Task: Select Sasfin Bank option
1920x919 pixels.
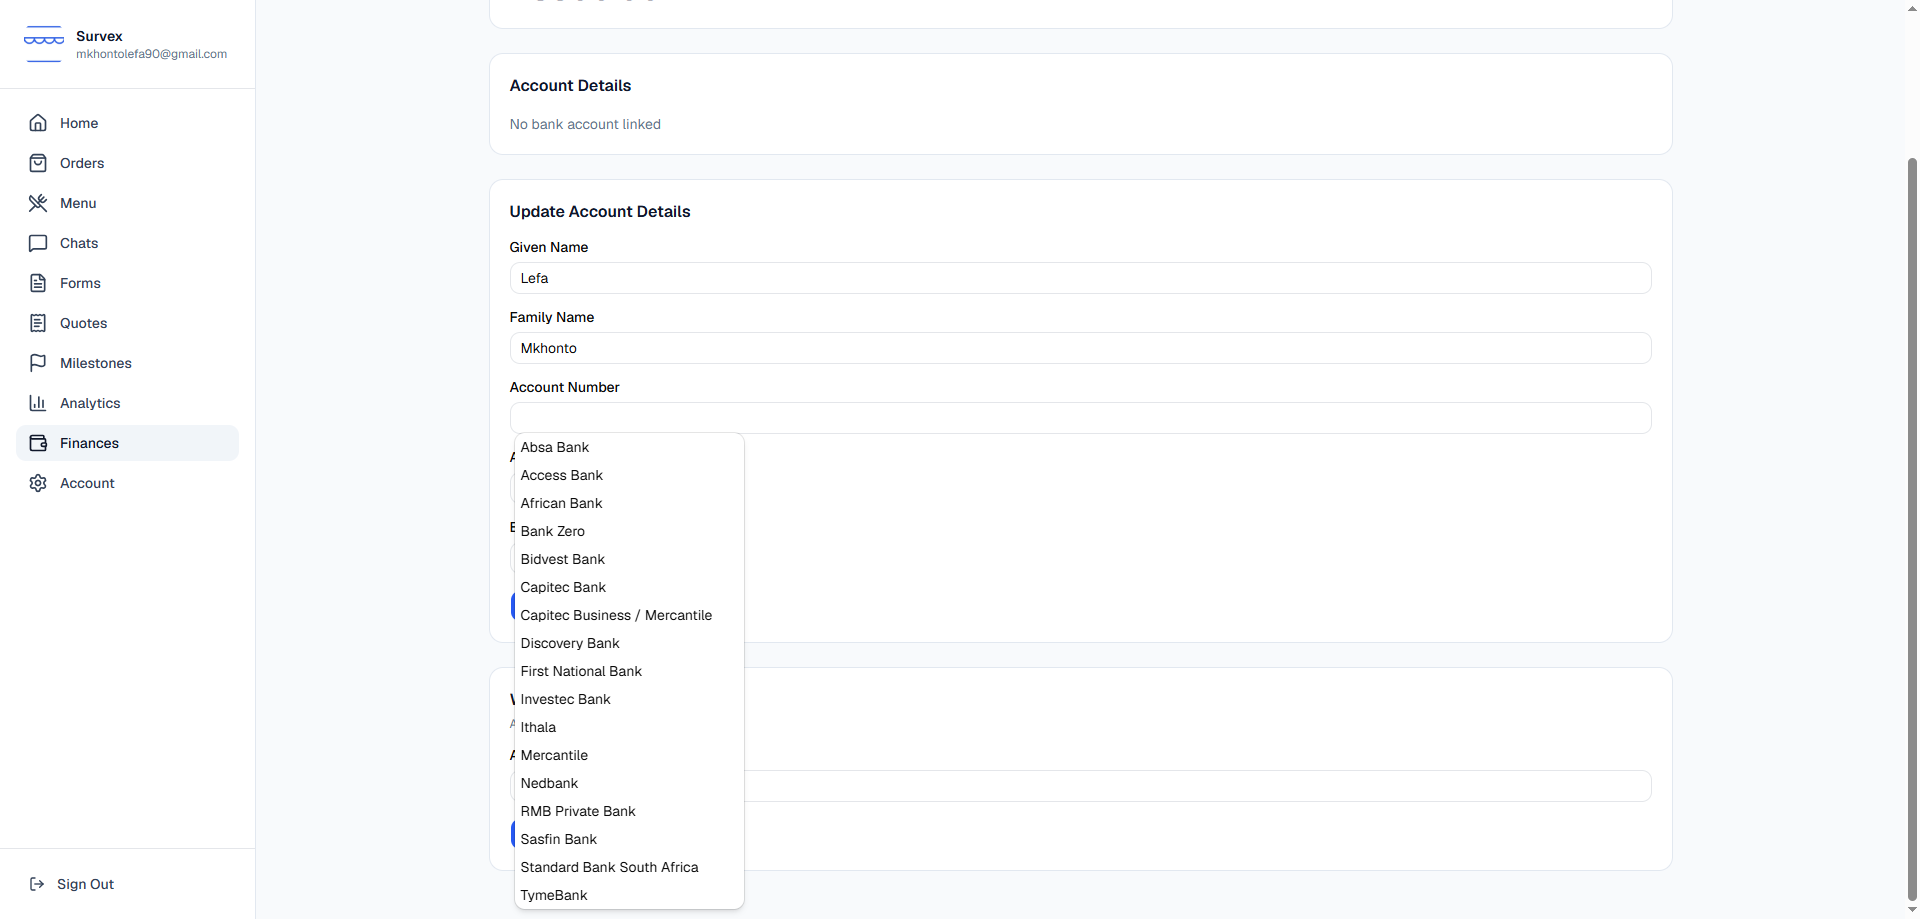Action: [x=629, y=839]
